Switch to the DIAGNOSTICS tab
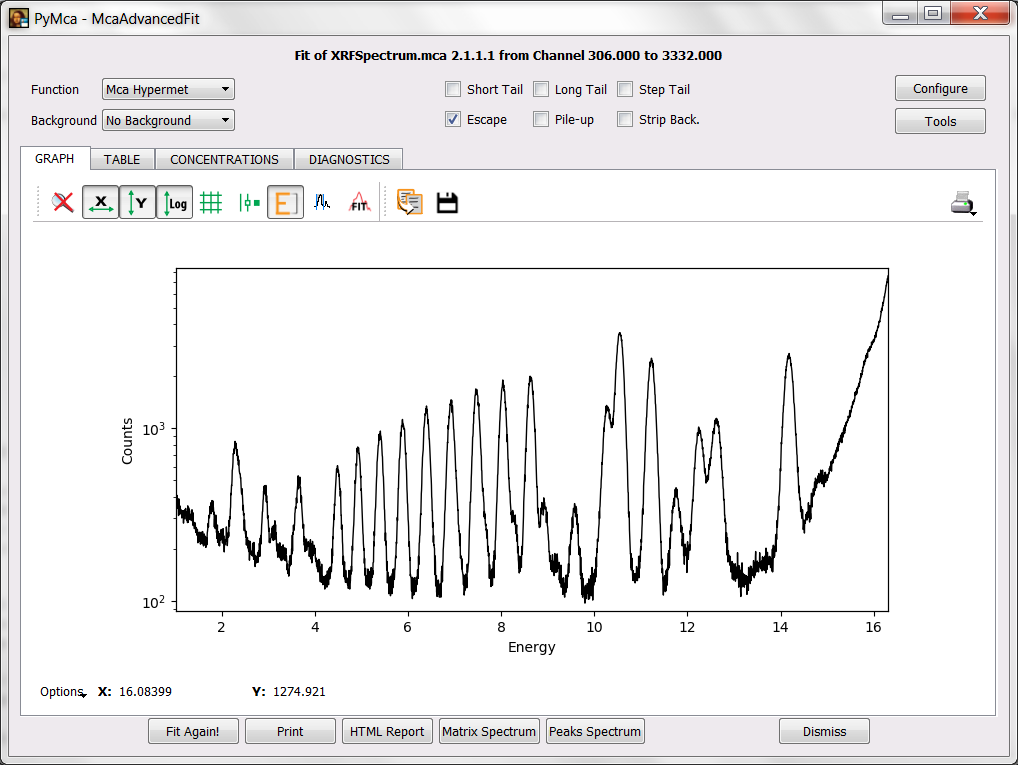This screenshot has height=765, width=1018. click(349, 160)
